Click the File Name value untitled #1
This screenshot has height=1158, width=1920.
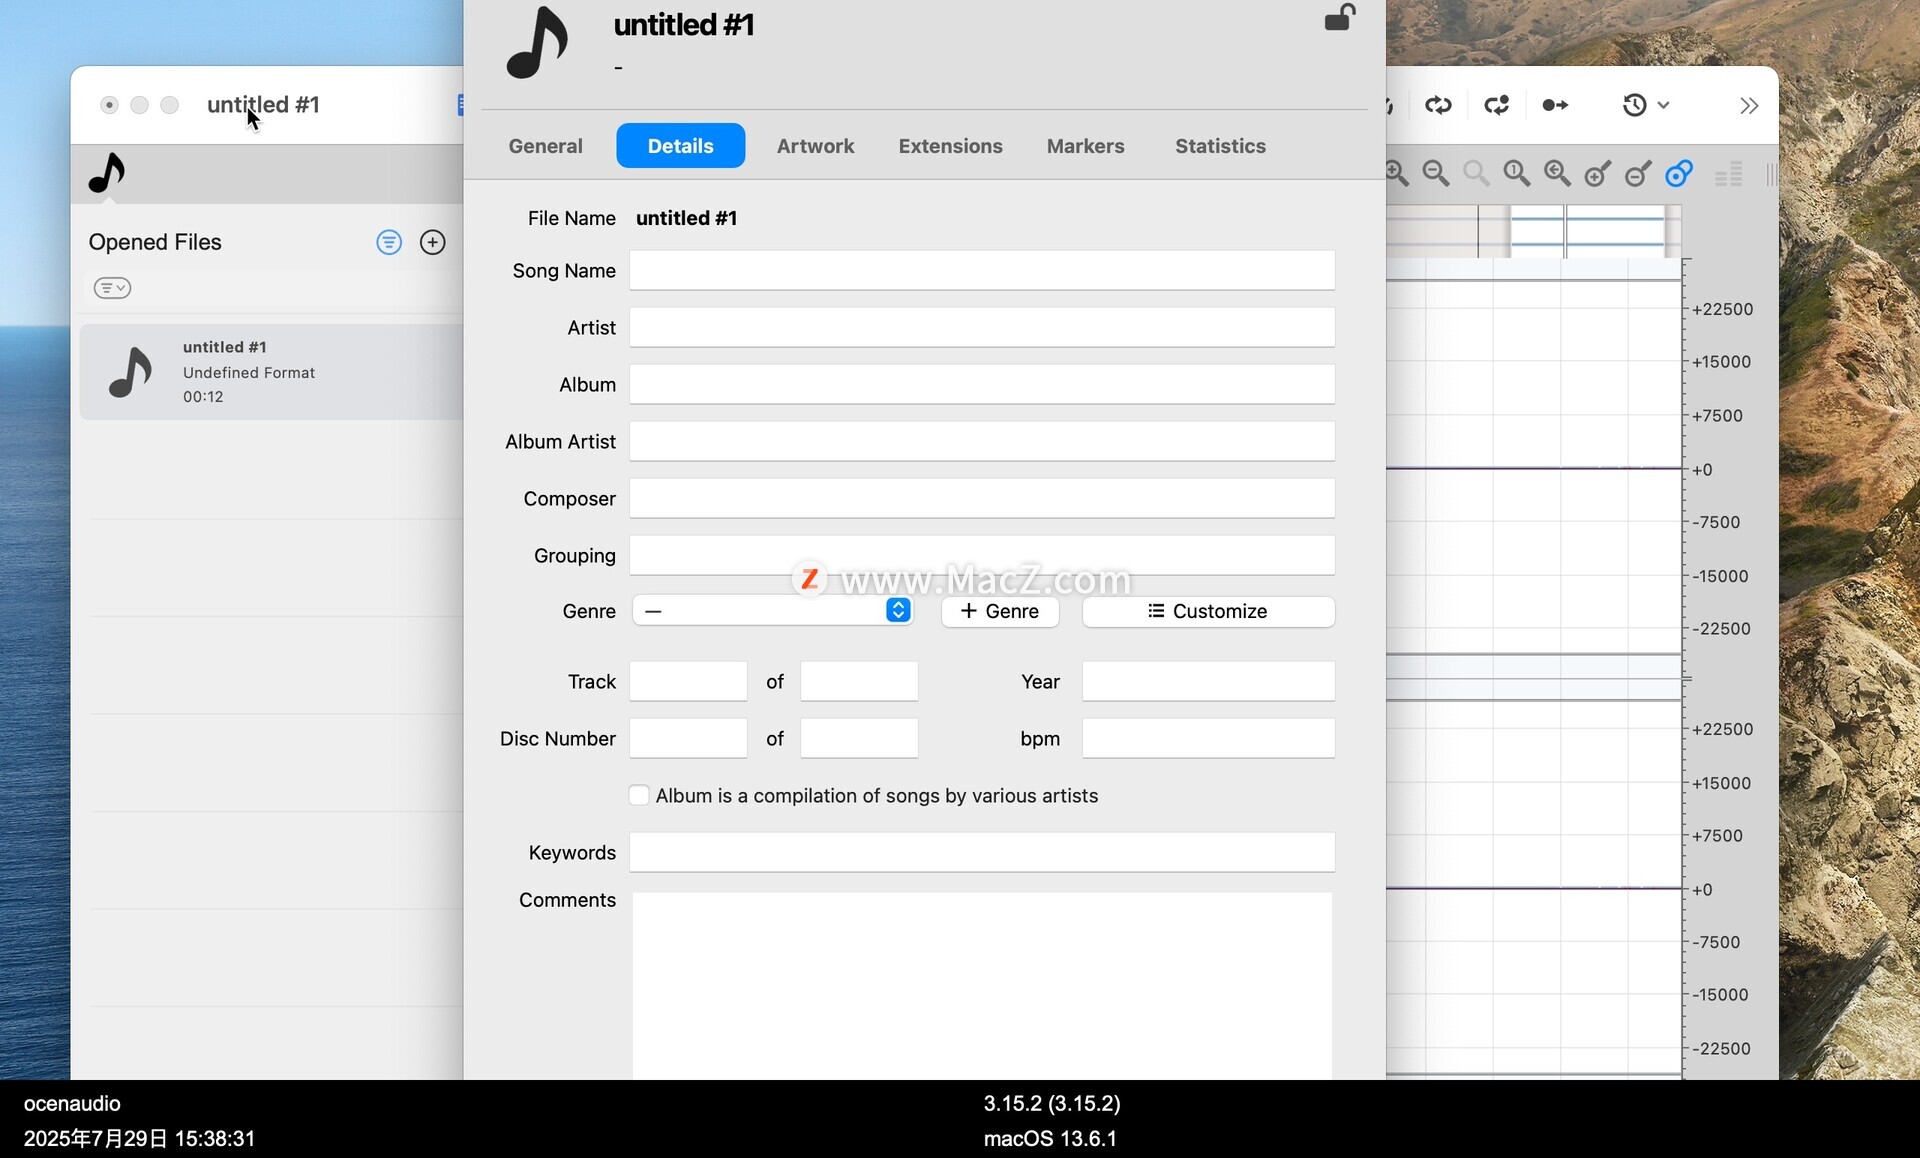tap(686, 218)
